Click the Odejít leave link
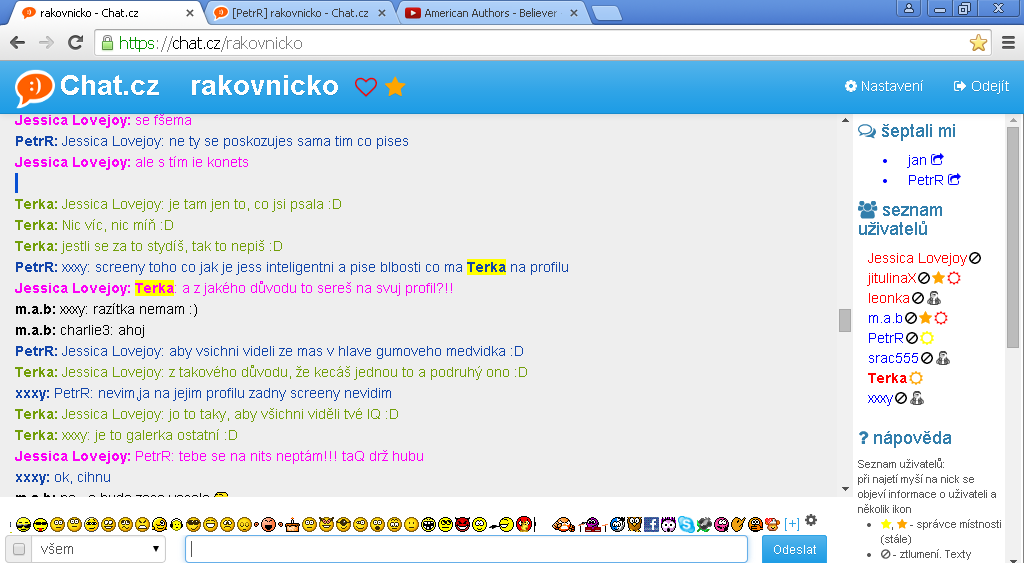The width and height of the screenshot is (1024, 563). point(981,86)
